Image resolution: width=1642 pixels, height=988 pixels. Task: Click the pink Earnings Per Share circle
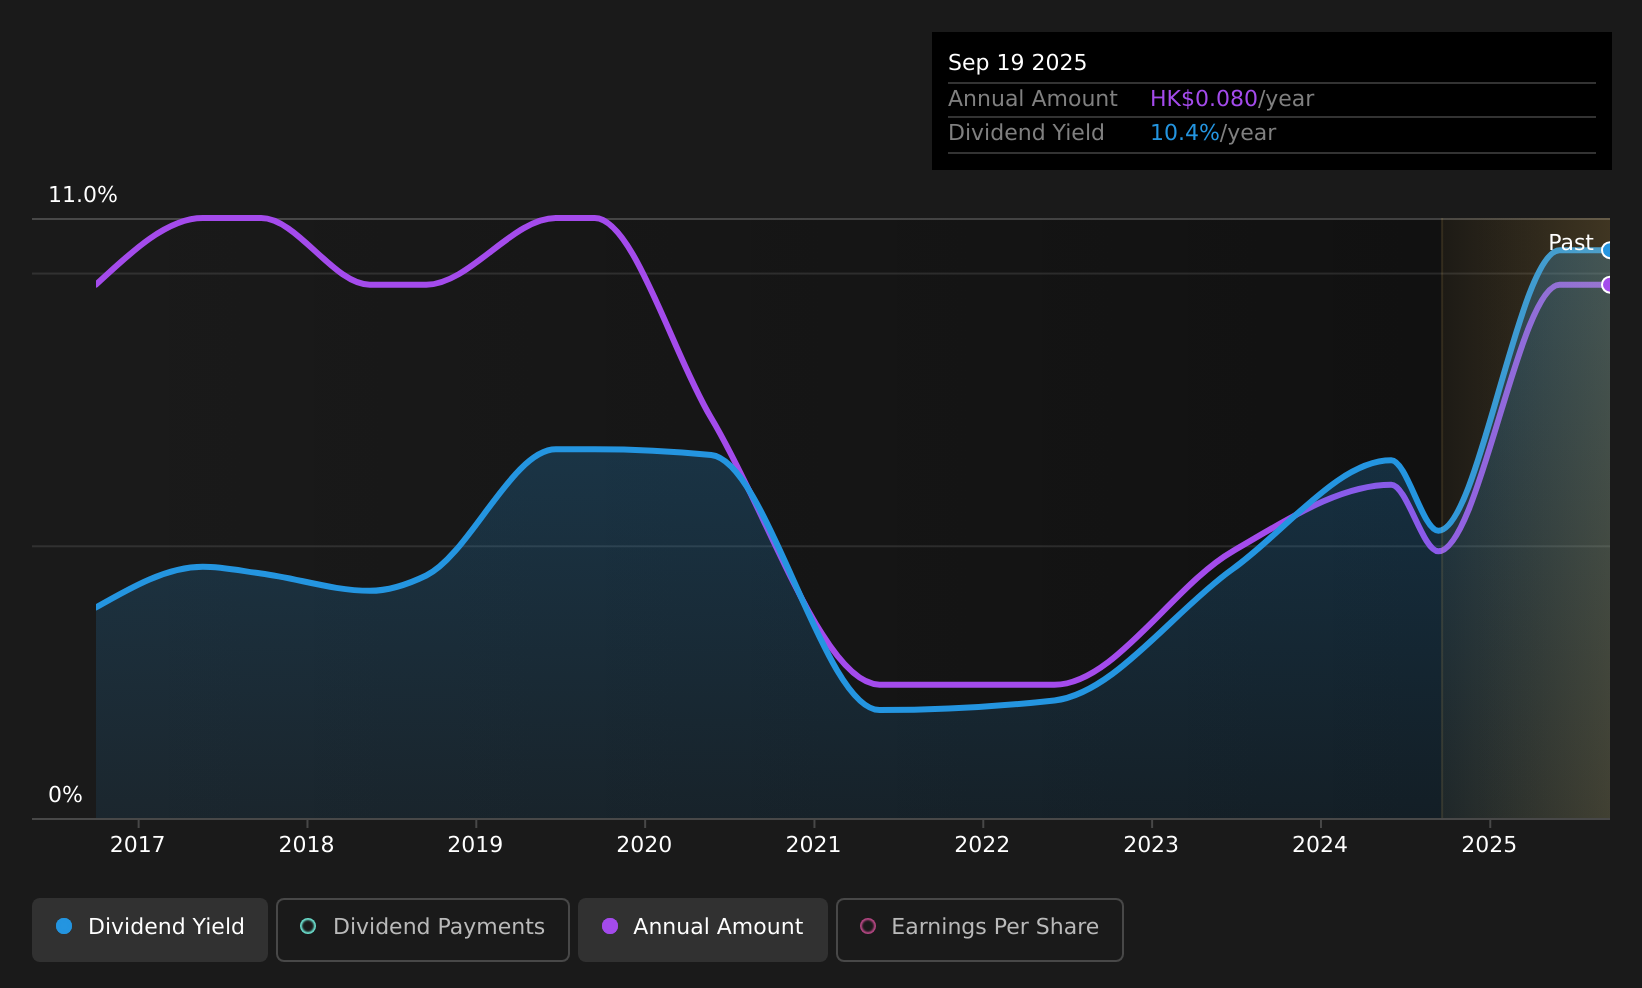pyautogui.click(x=868, y=926)
